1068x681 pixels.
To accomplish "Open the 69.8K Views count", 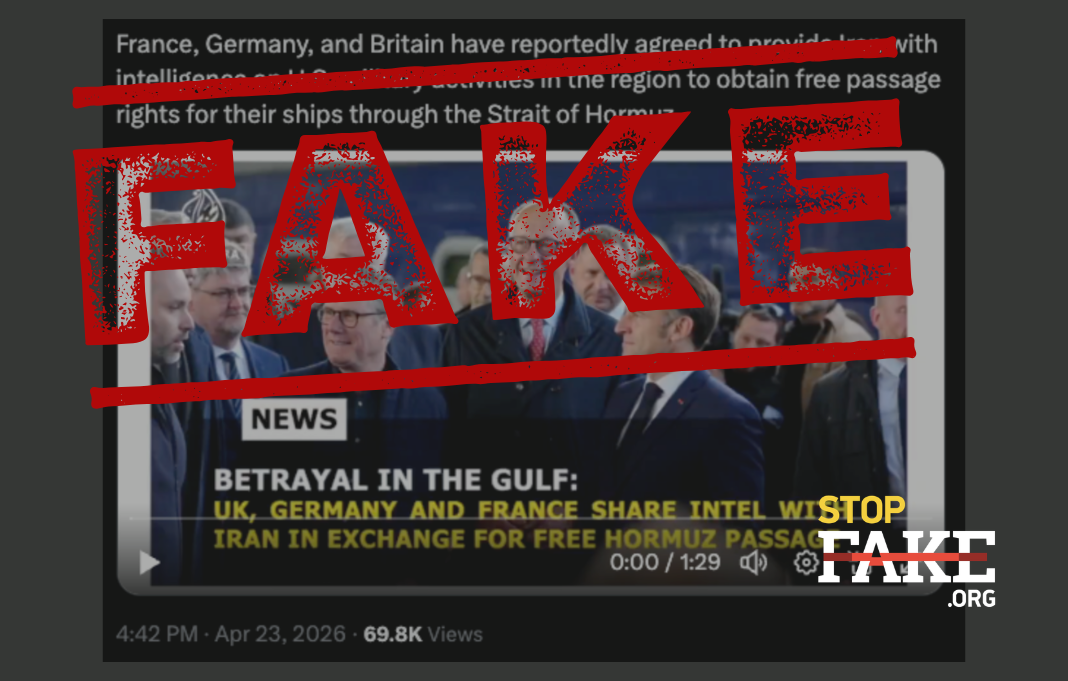I will pos(423,634).
